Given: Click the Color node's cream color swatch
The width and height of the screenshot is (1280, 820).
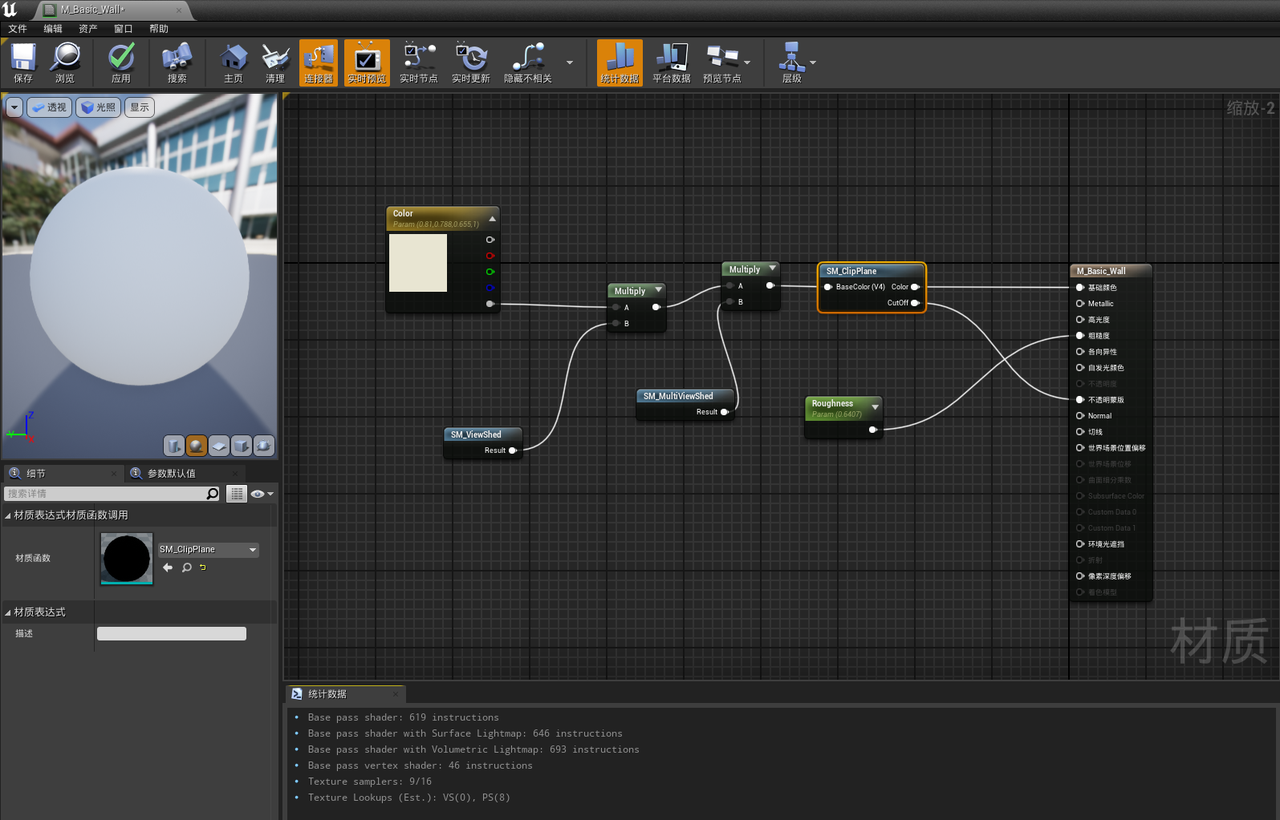Looking at the screenshot, I should pos(418,263).
